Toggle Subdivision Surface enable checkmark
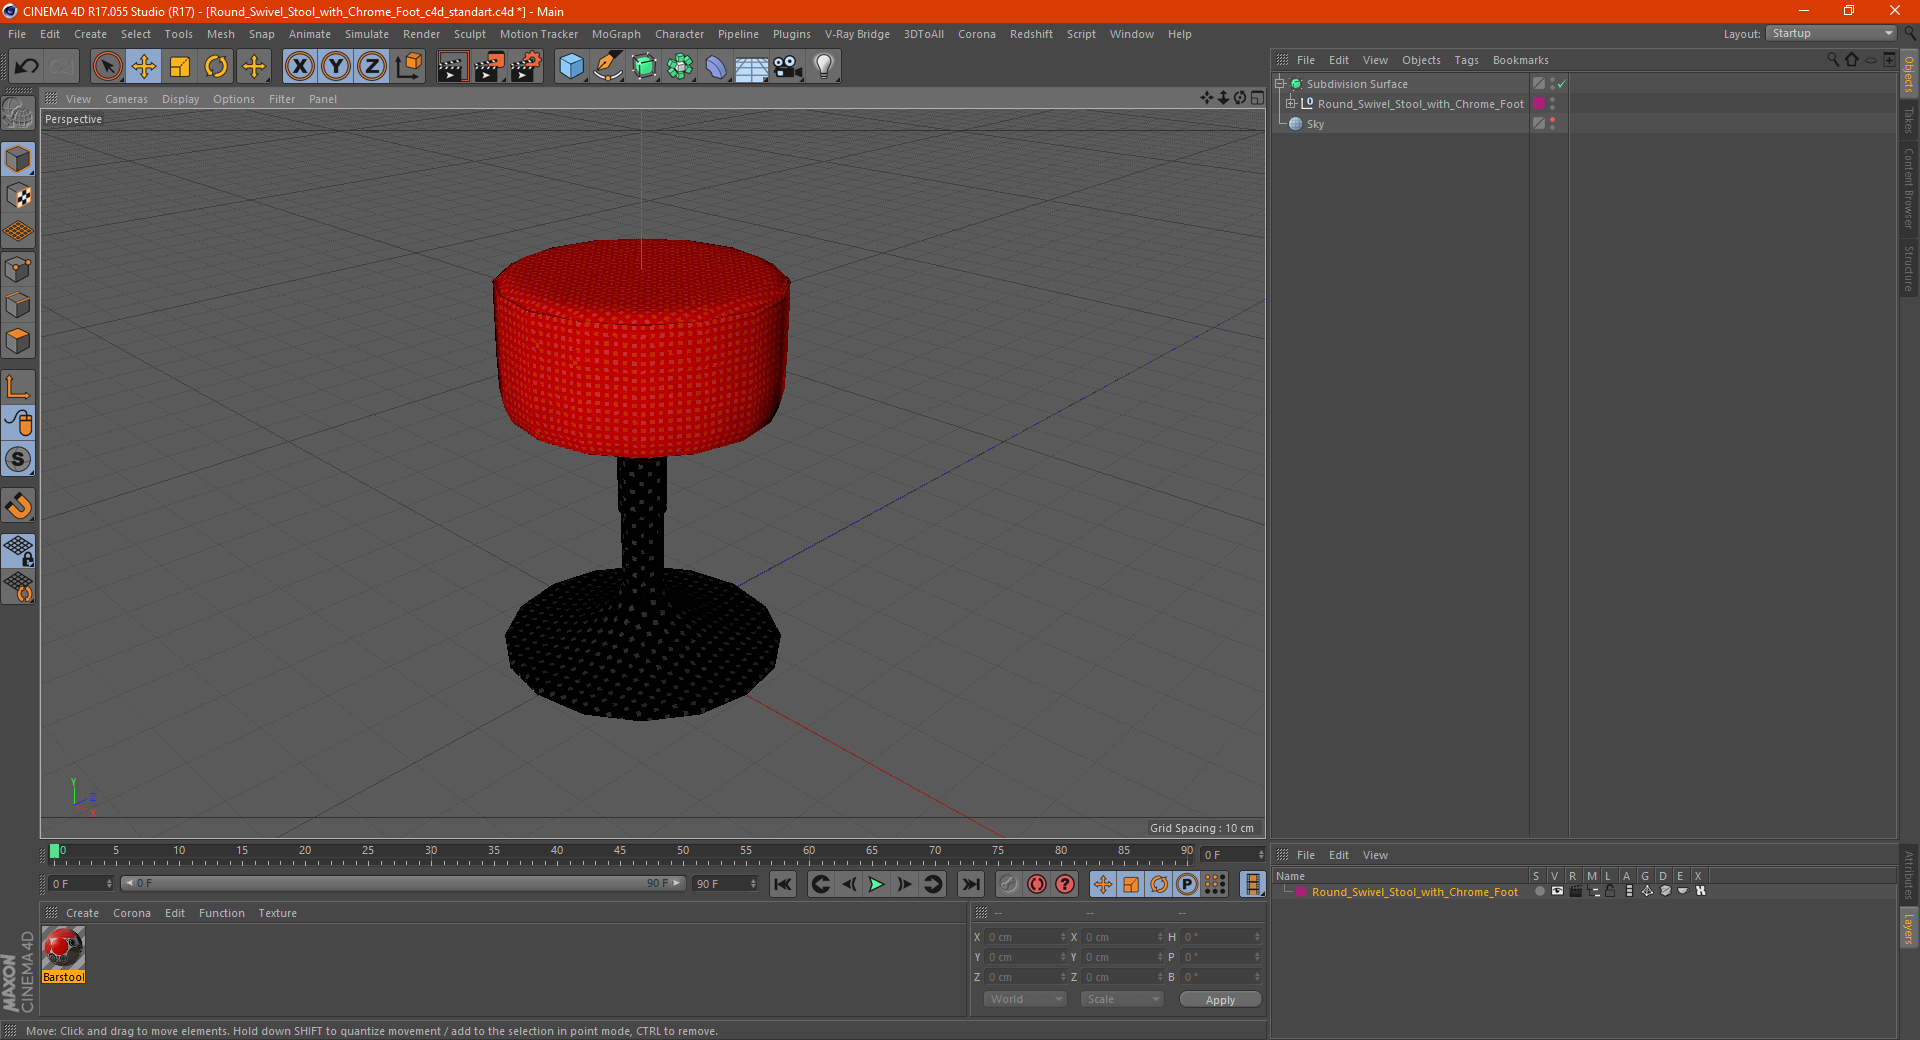Image resolution: width=1920 pixels, height=1040 pixels. pyautogui.click(x=1561, y=84)
